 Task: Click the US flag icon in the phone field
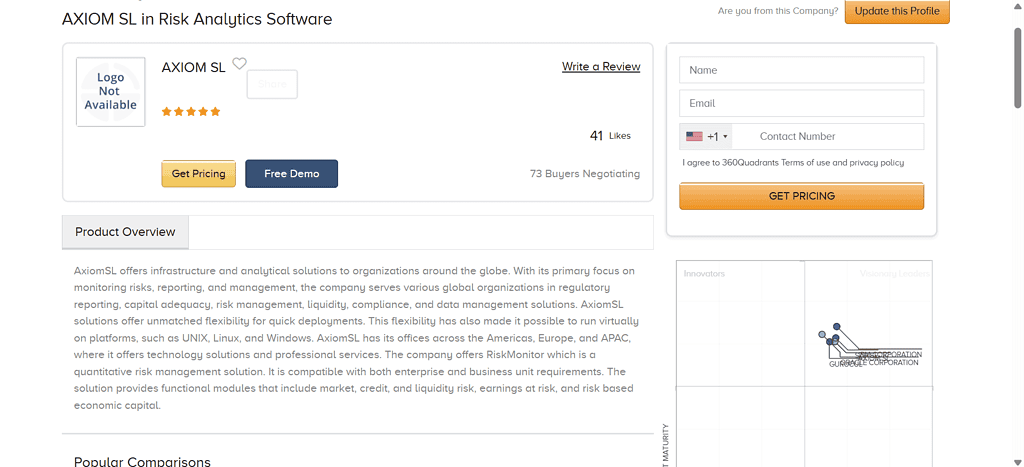click(x=694, y=137)
